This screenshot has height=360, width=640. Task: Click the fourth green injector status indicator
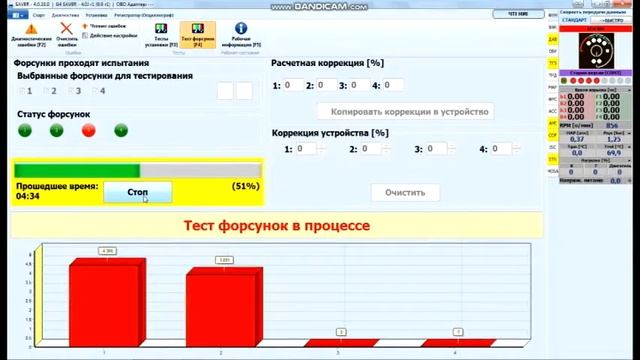click(x=121, y=131)
